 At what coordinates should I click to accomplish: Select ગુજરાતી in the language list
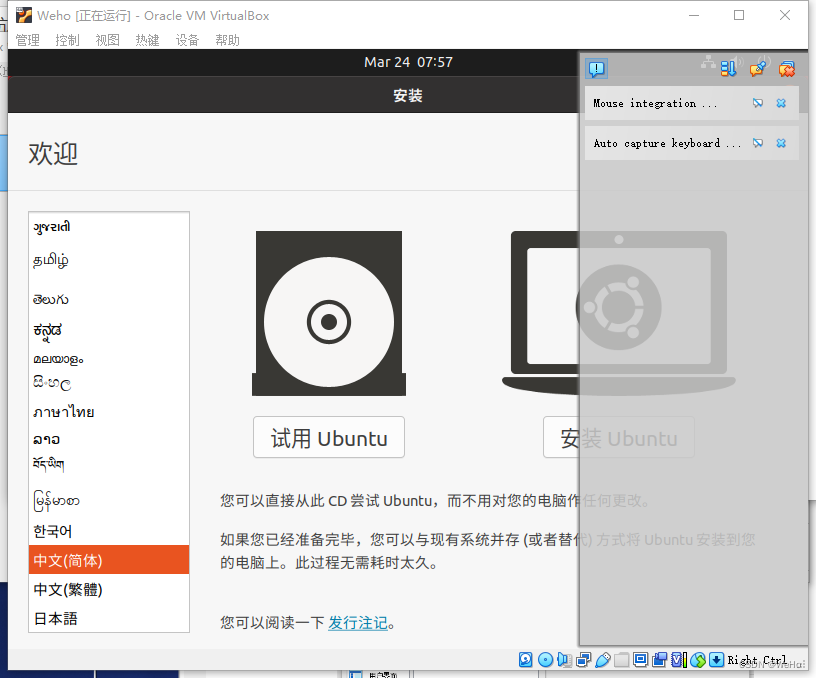click(x=109, y=227)
